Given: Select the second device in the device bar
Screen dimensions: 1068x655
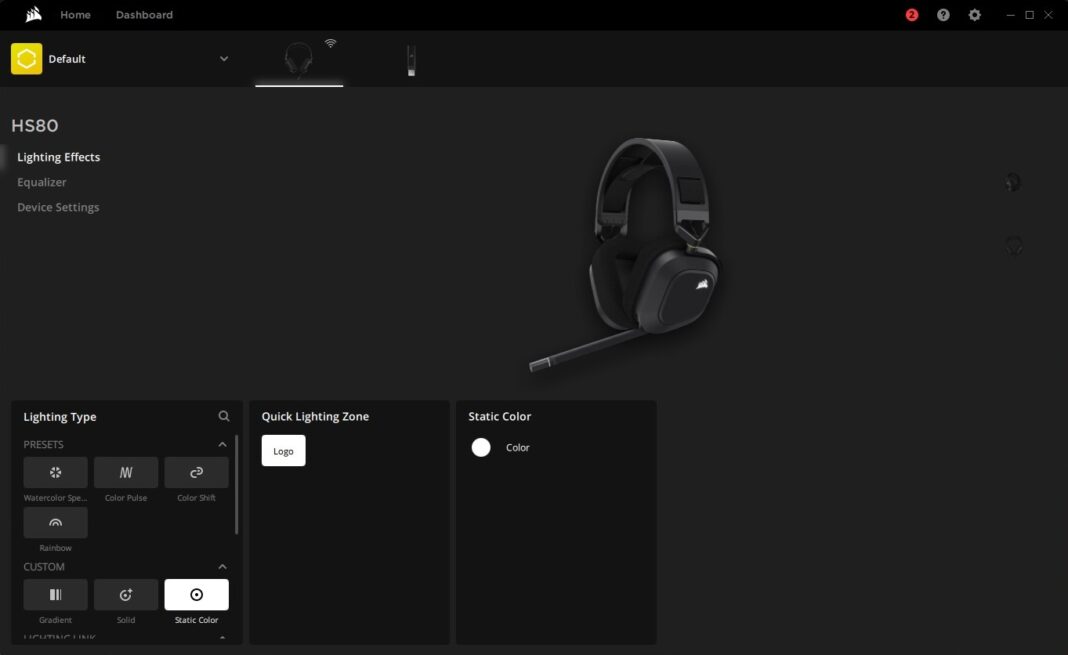Looking at the screenshot, I should pos(410,60).
